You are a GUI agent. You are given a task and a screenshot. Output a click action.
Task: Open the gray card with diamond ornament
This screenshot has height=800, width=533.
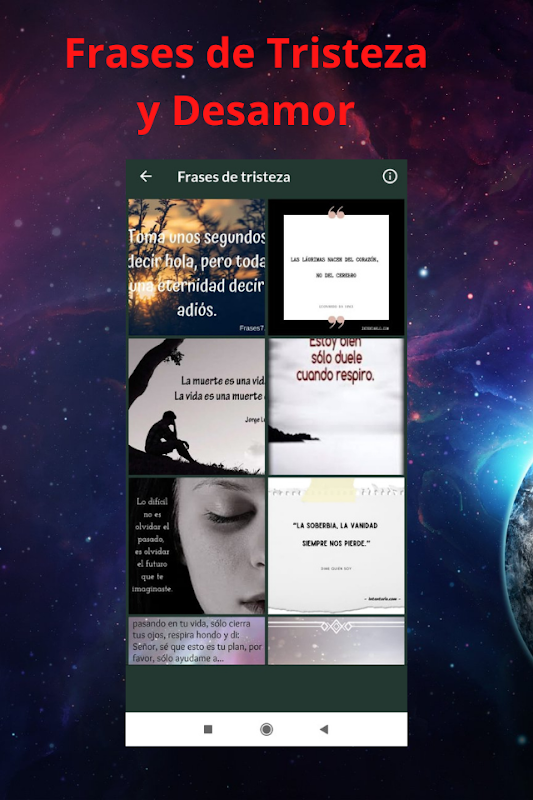(336, 641)
